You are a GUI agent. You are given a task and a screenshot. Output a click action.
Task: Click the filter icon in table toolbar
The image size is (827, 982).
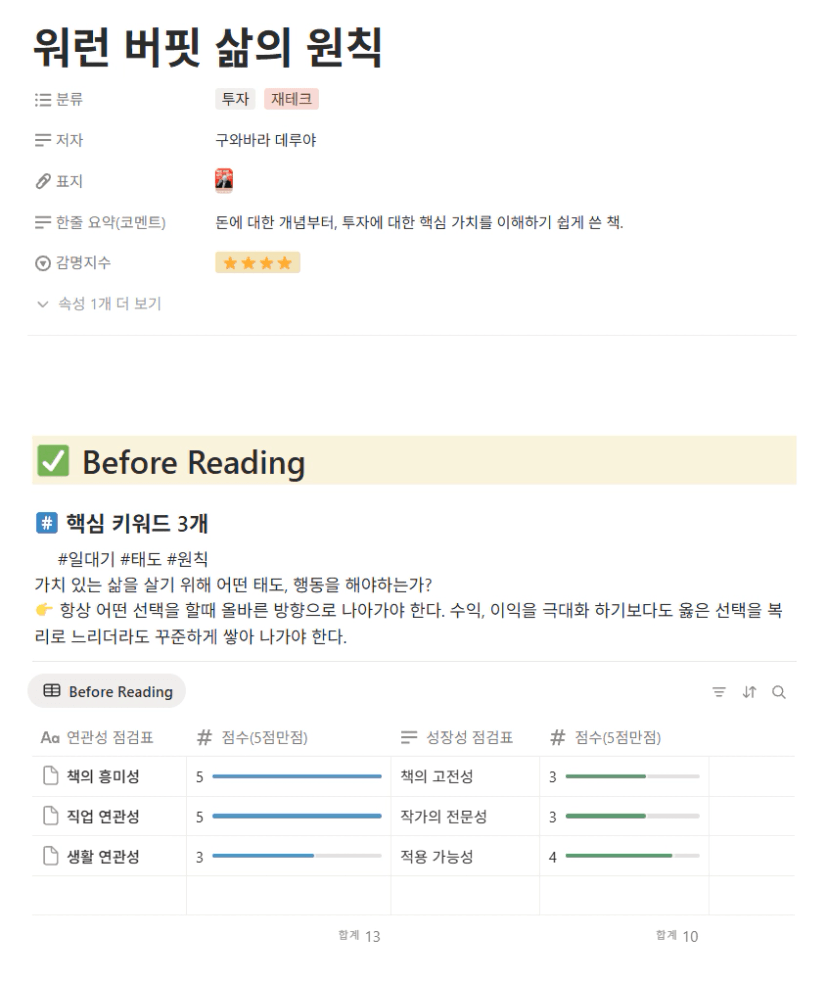tap(718, 692)
